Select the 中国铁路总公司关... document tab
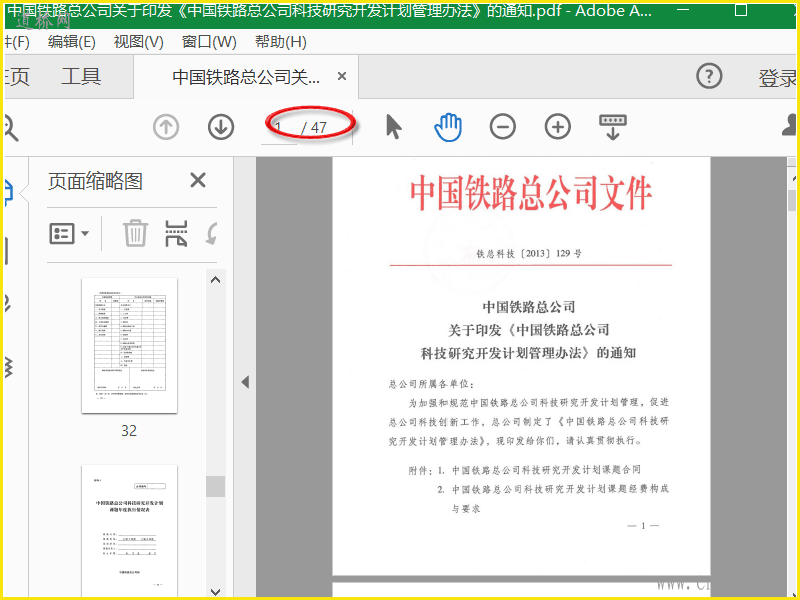 [x=246, y=77]
